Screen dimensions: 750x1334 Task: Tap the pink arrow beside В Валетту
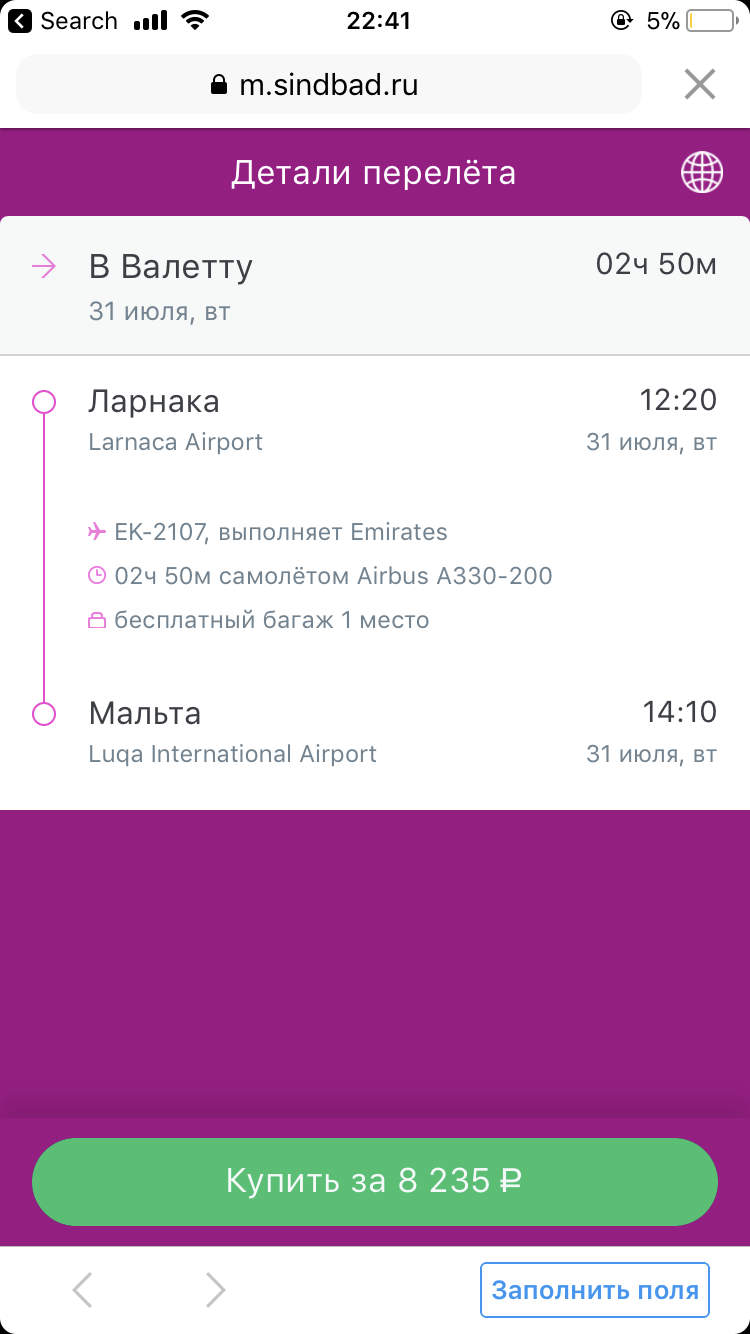click(43, 267)
